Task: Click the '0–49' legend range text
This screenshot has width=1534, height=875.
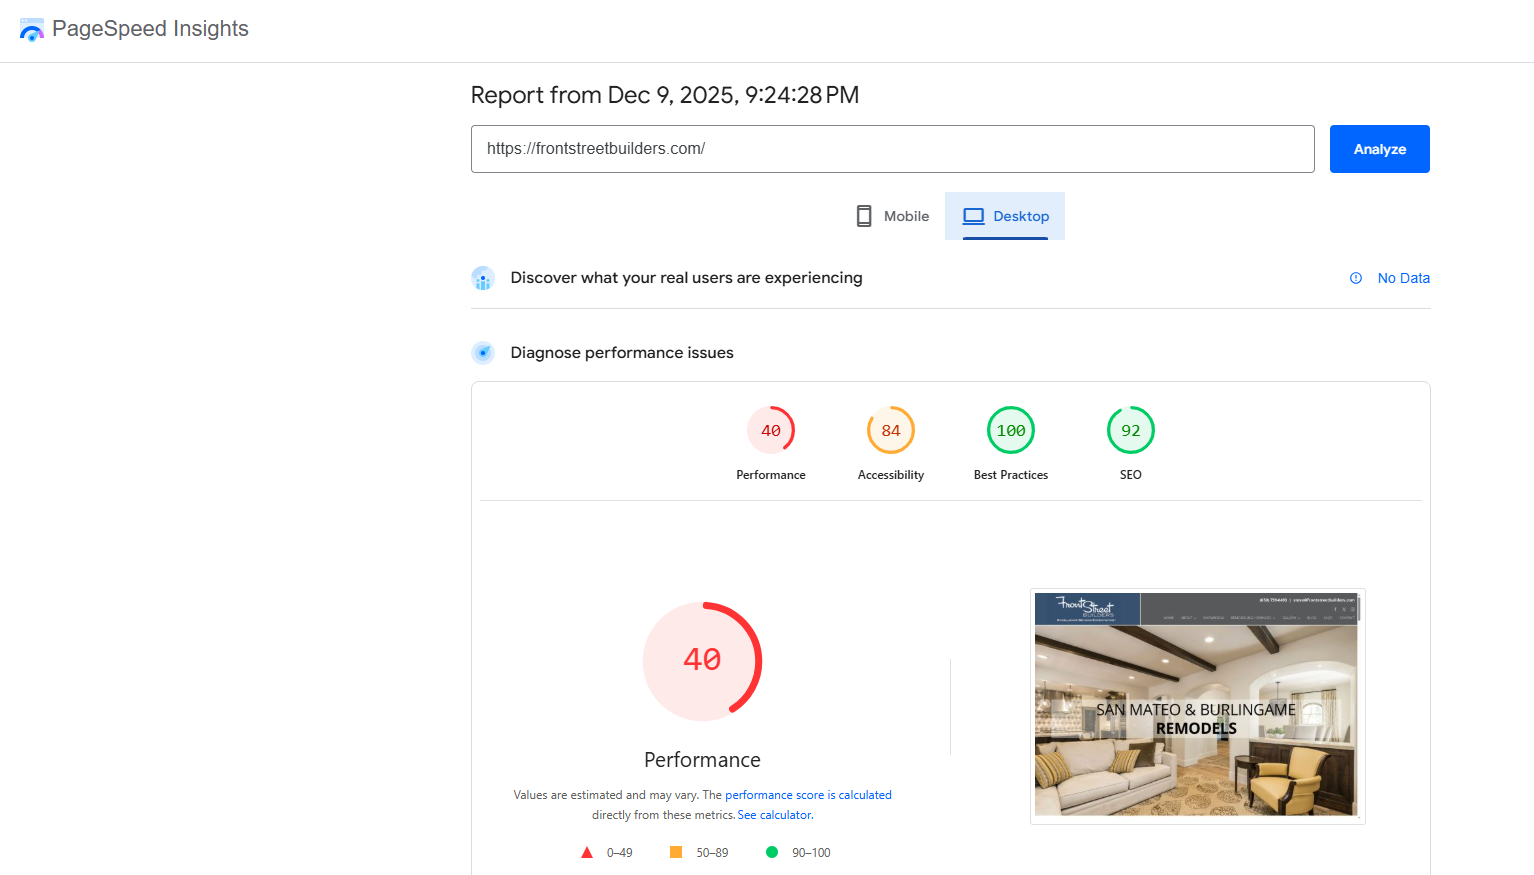Action: pos(619,853)
